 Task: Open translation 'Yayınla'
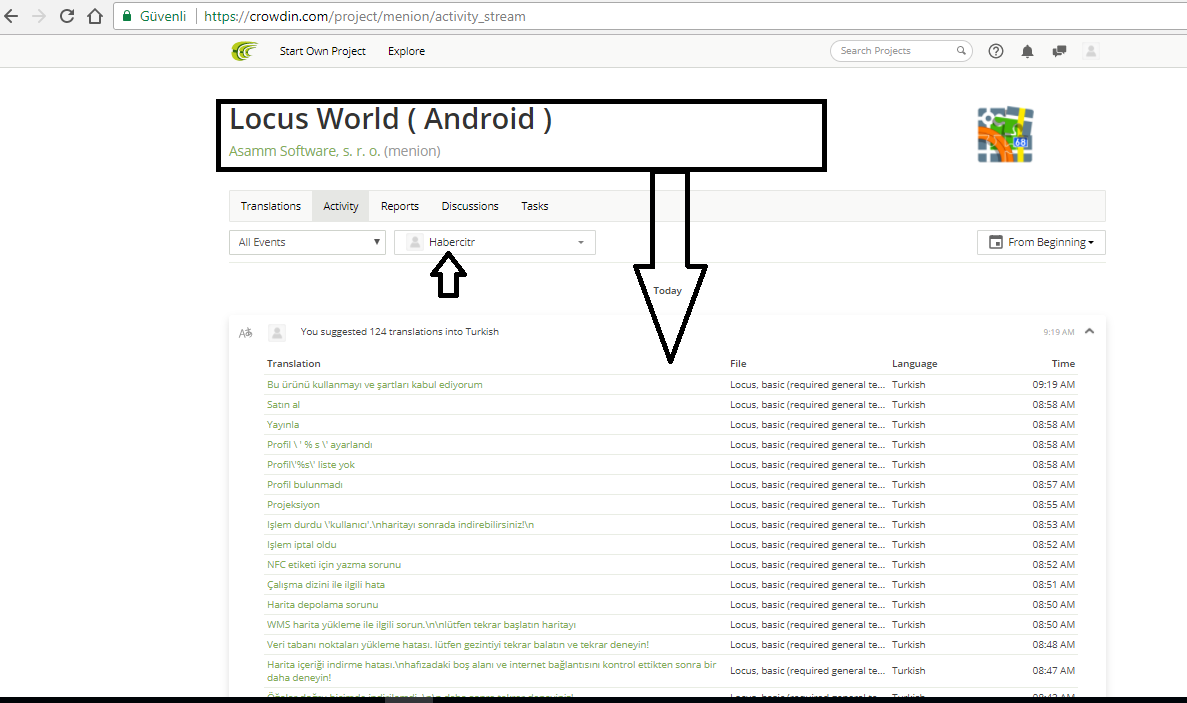click(x=283, y=425)
